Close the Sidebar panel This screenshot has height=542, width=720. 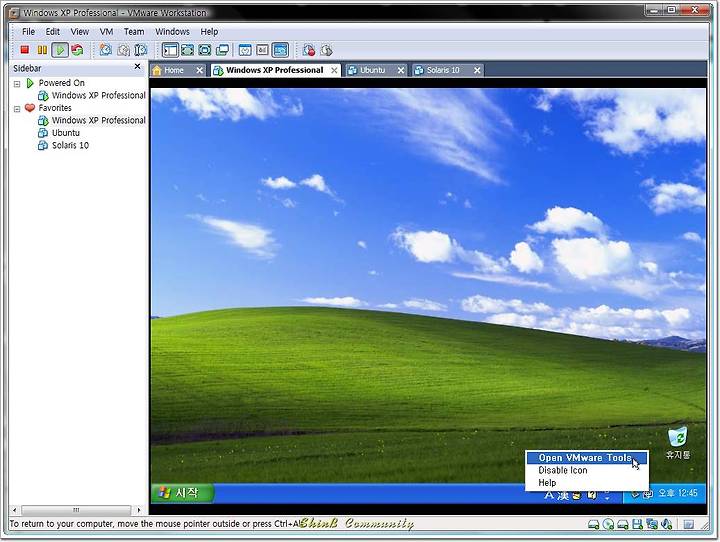click(x=137, y=67)
